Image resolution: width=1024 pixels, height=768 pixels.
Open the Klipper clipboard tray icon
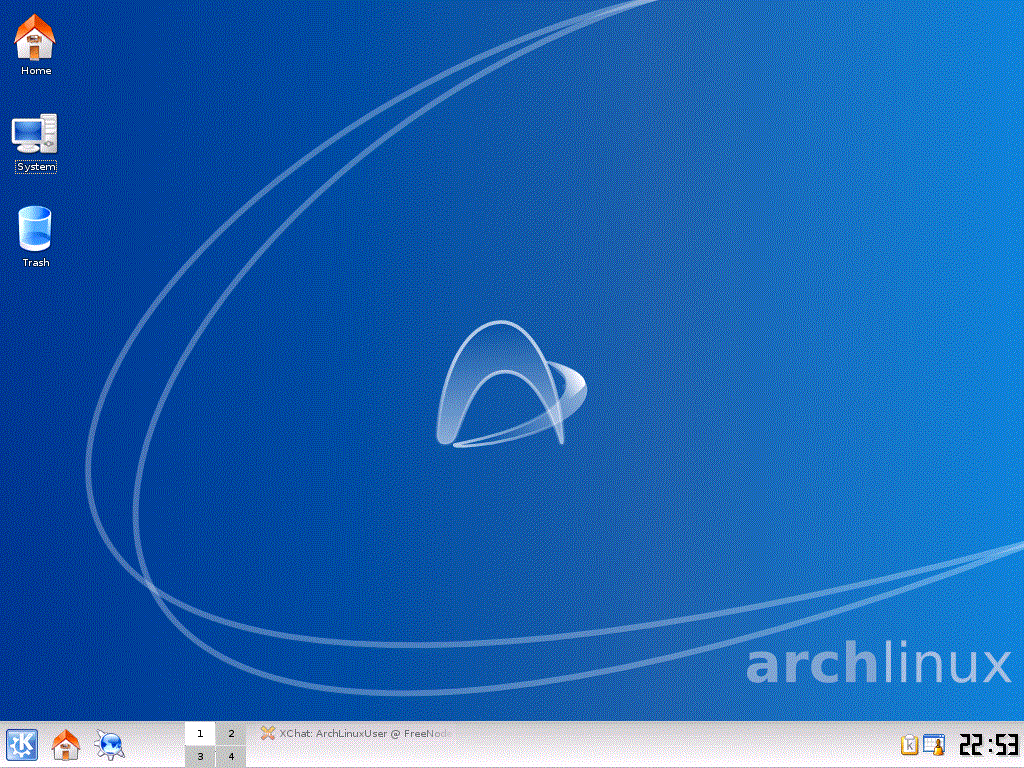[x=909, y=745]
